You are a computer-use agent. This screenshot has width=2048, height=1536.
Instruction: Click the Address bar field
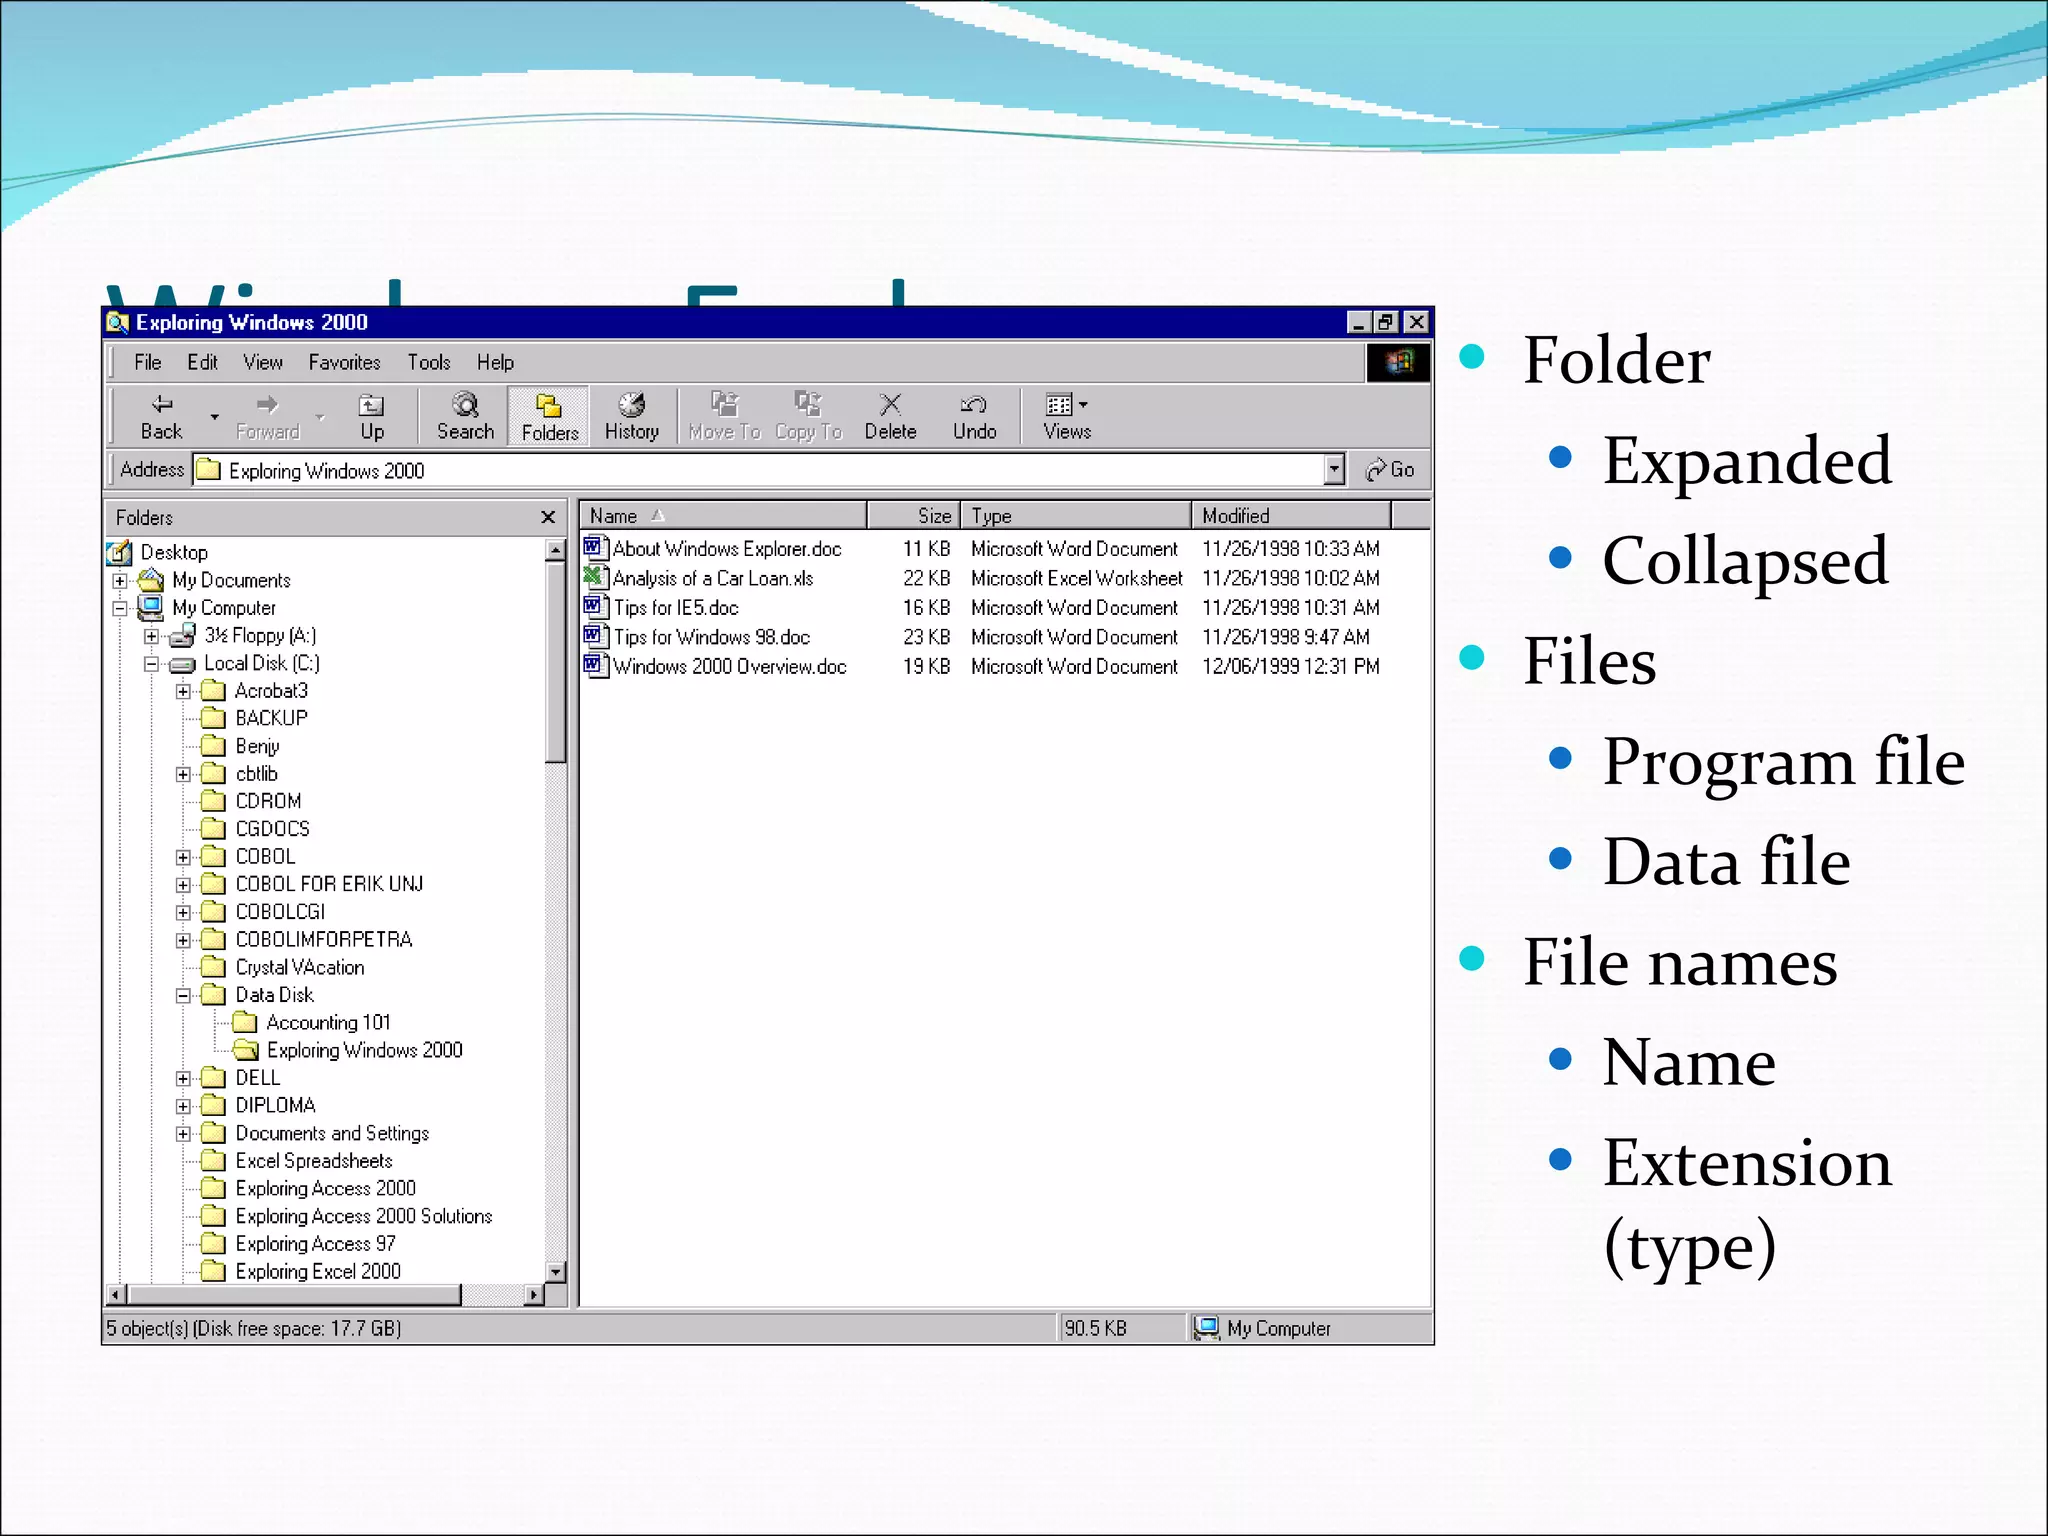(758, 469)
